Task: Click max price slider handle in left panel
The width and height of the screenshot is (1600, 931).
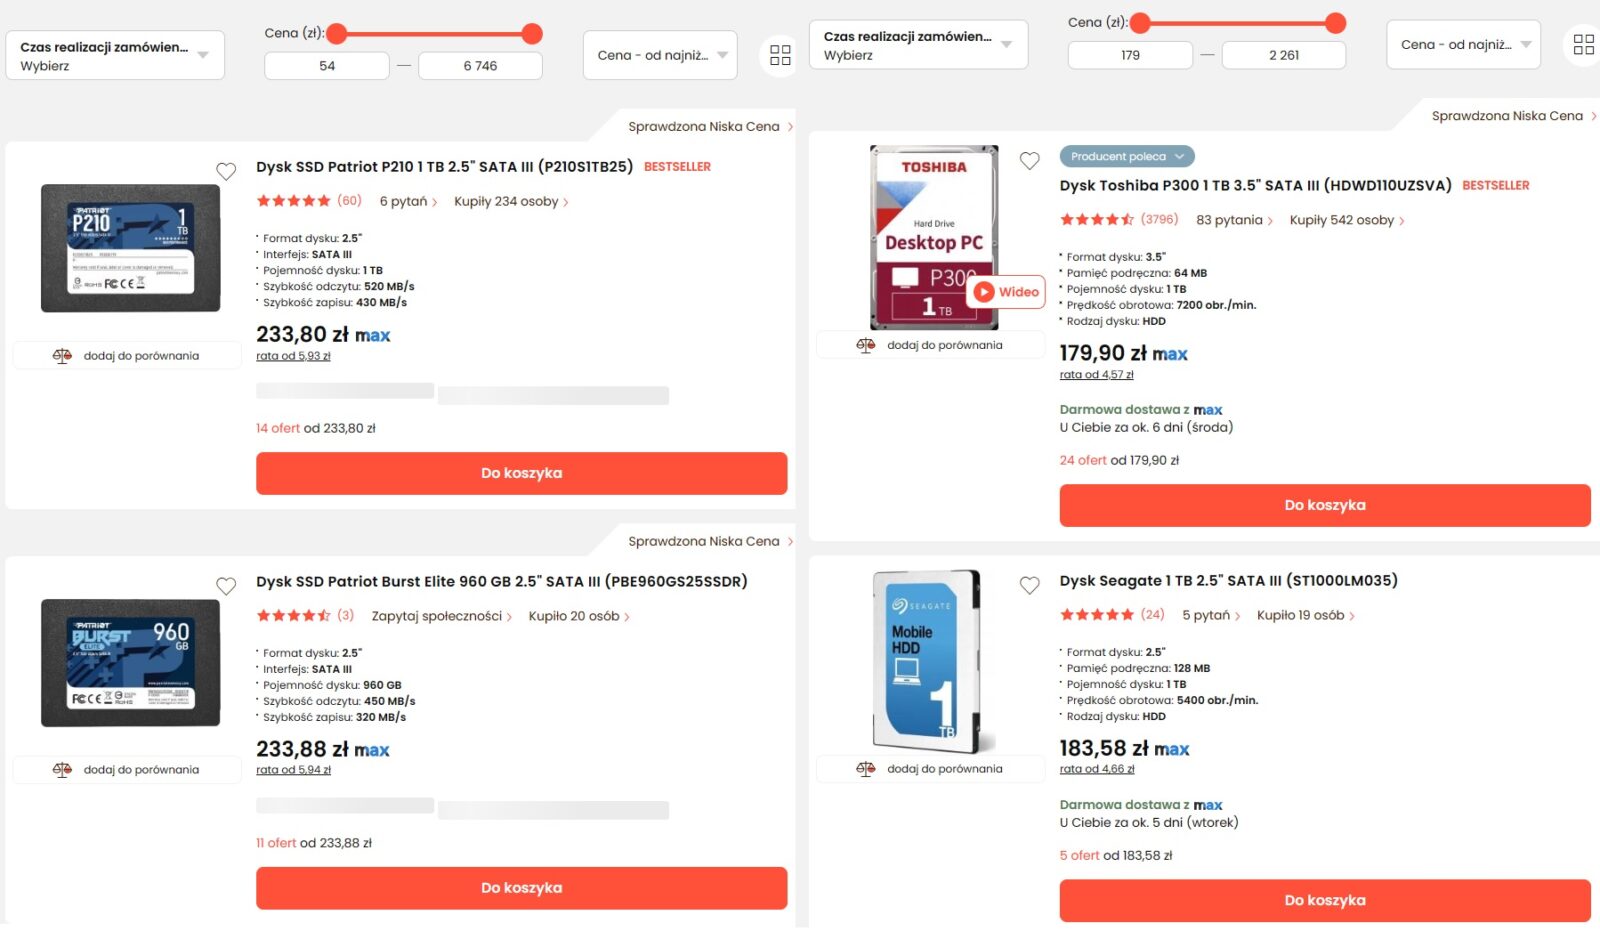Action: (533, 34)
